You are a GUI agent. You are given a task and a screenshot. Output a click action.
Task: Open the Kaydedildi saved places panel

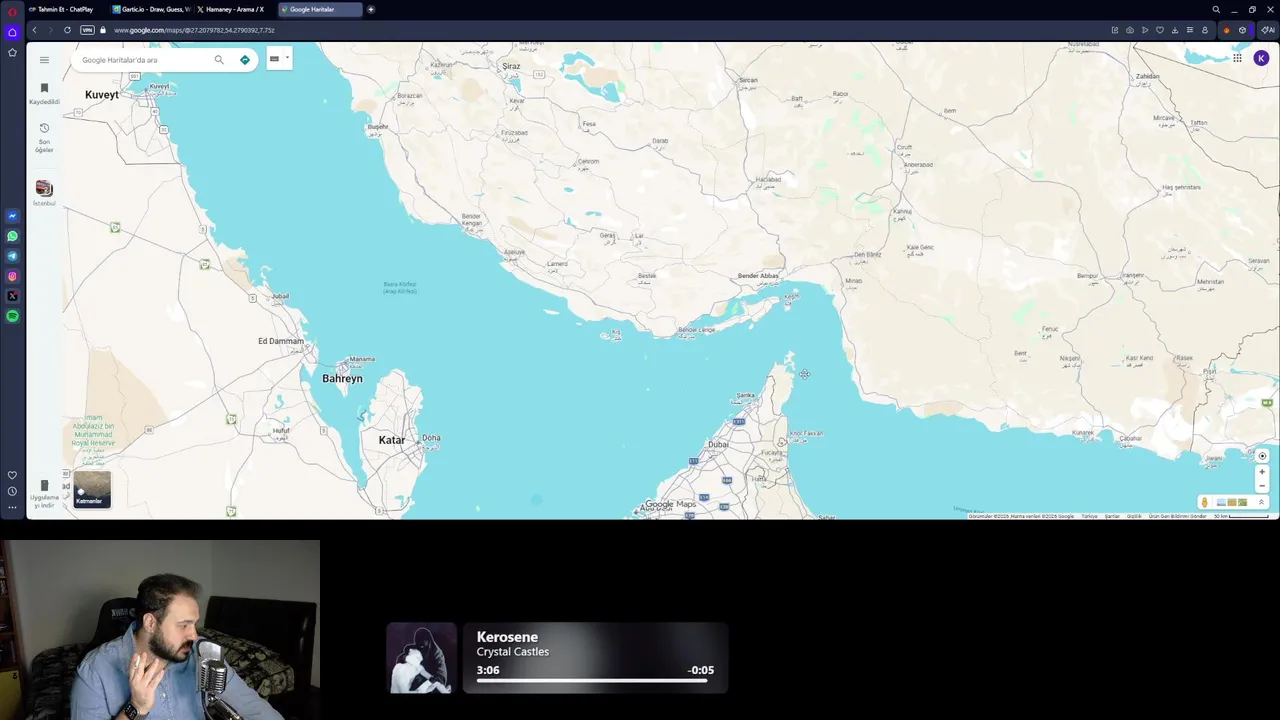pyautogui.click(x=44, y=94)
